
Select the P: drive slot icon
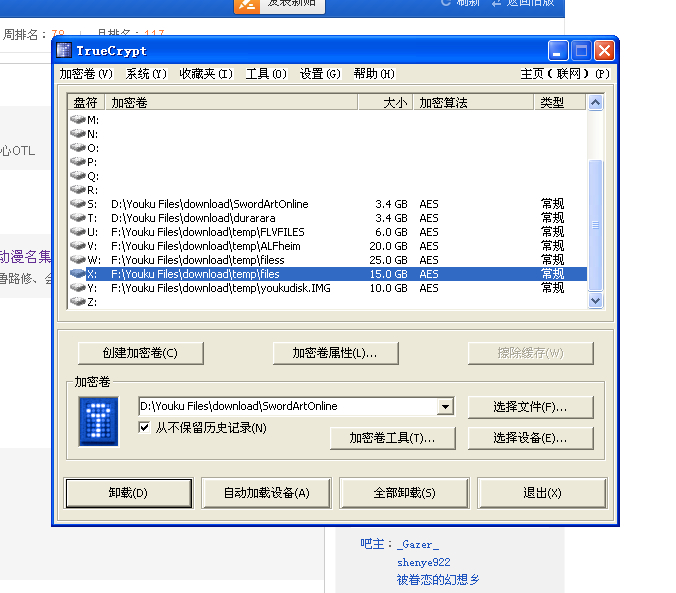[78, 161]
